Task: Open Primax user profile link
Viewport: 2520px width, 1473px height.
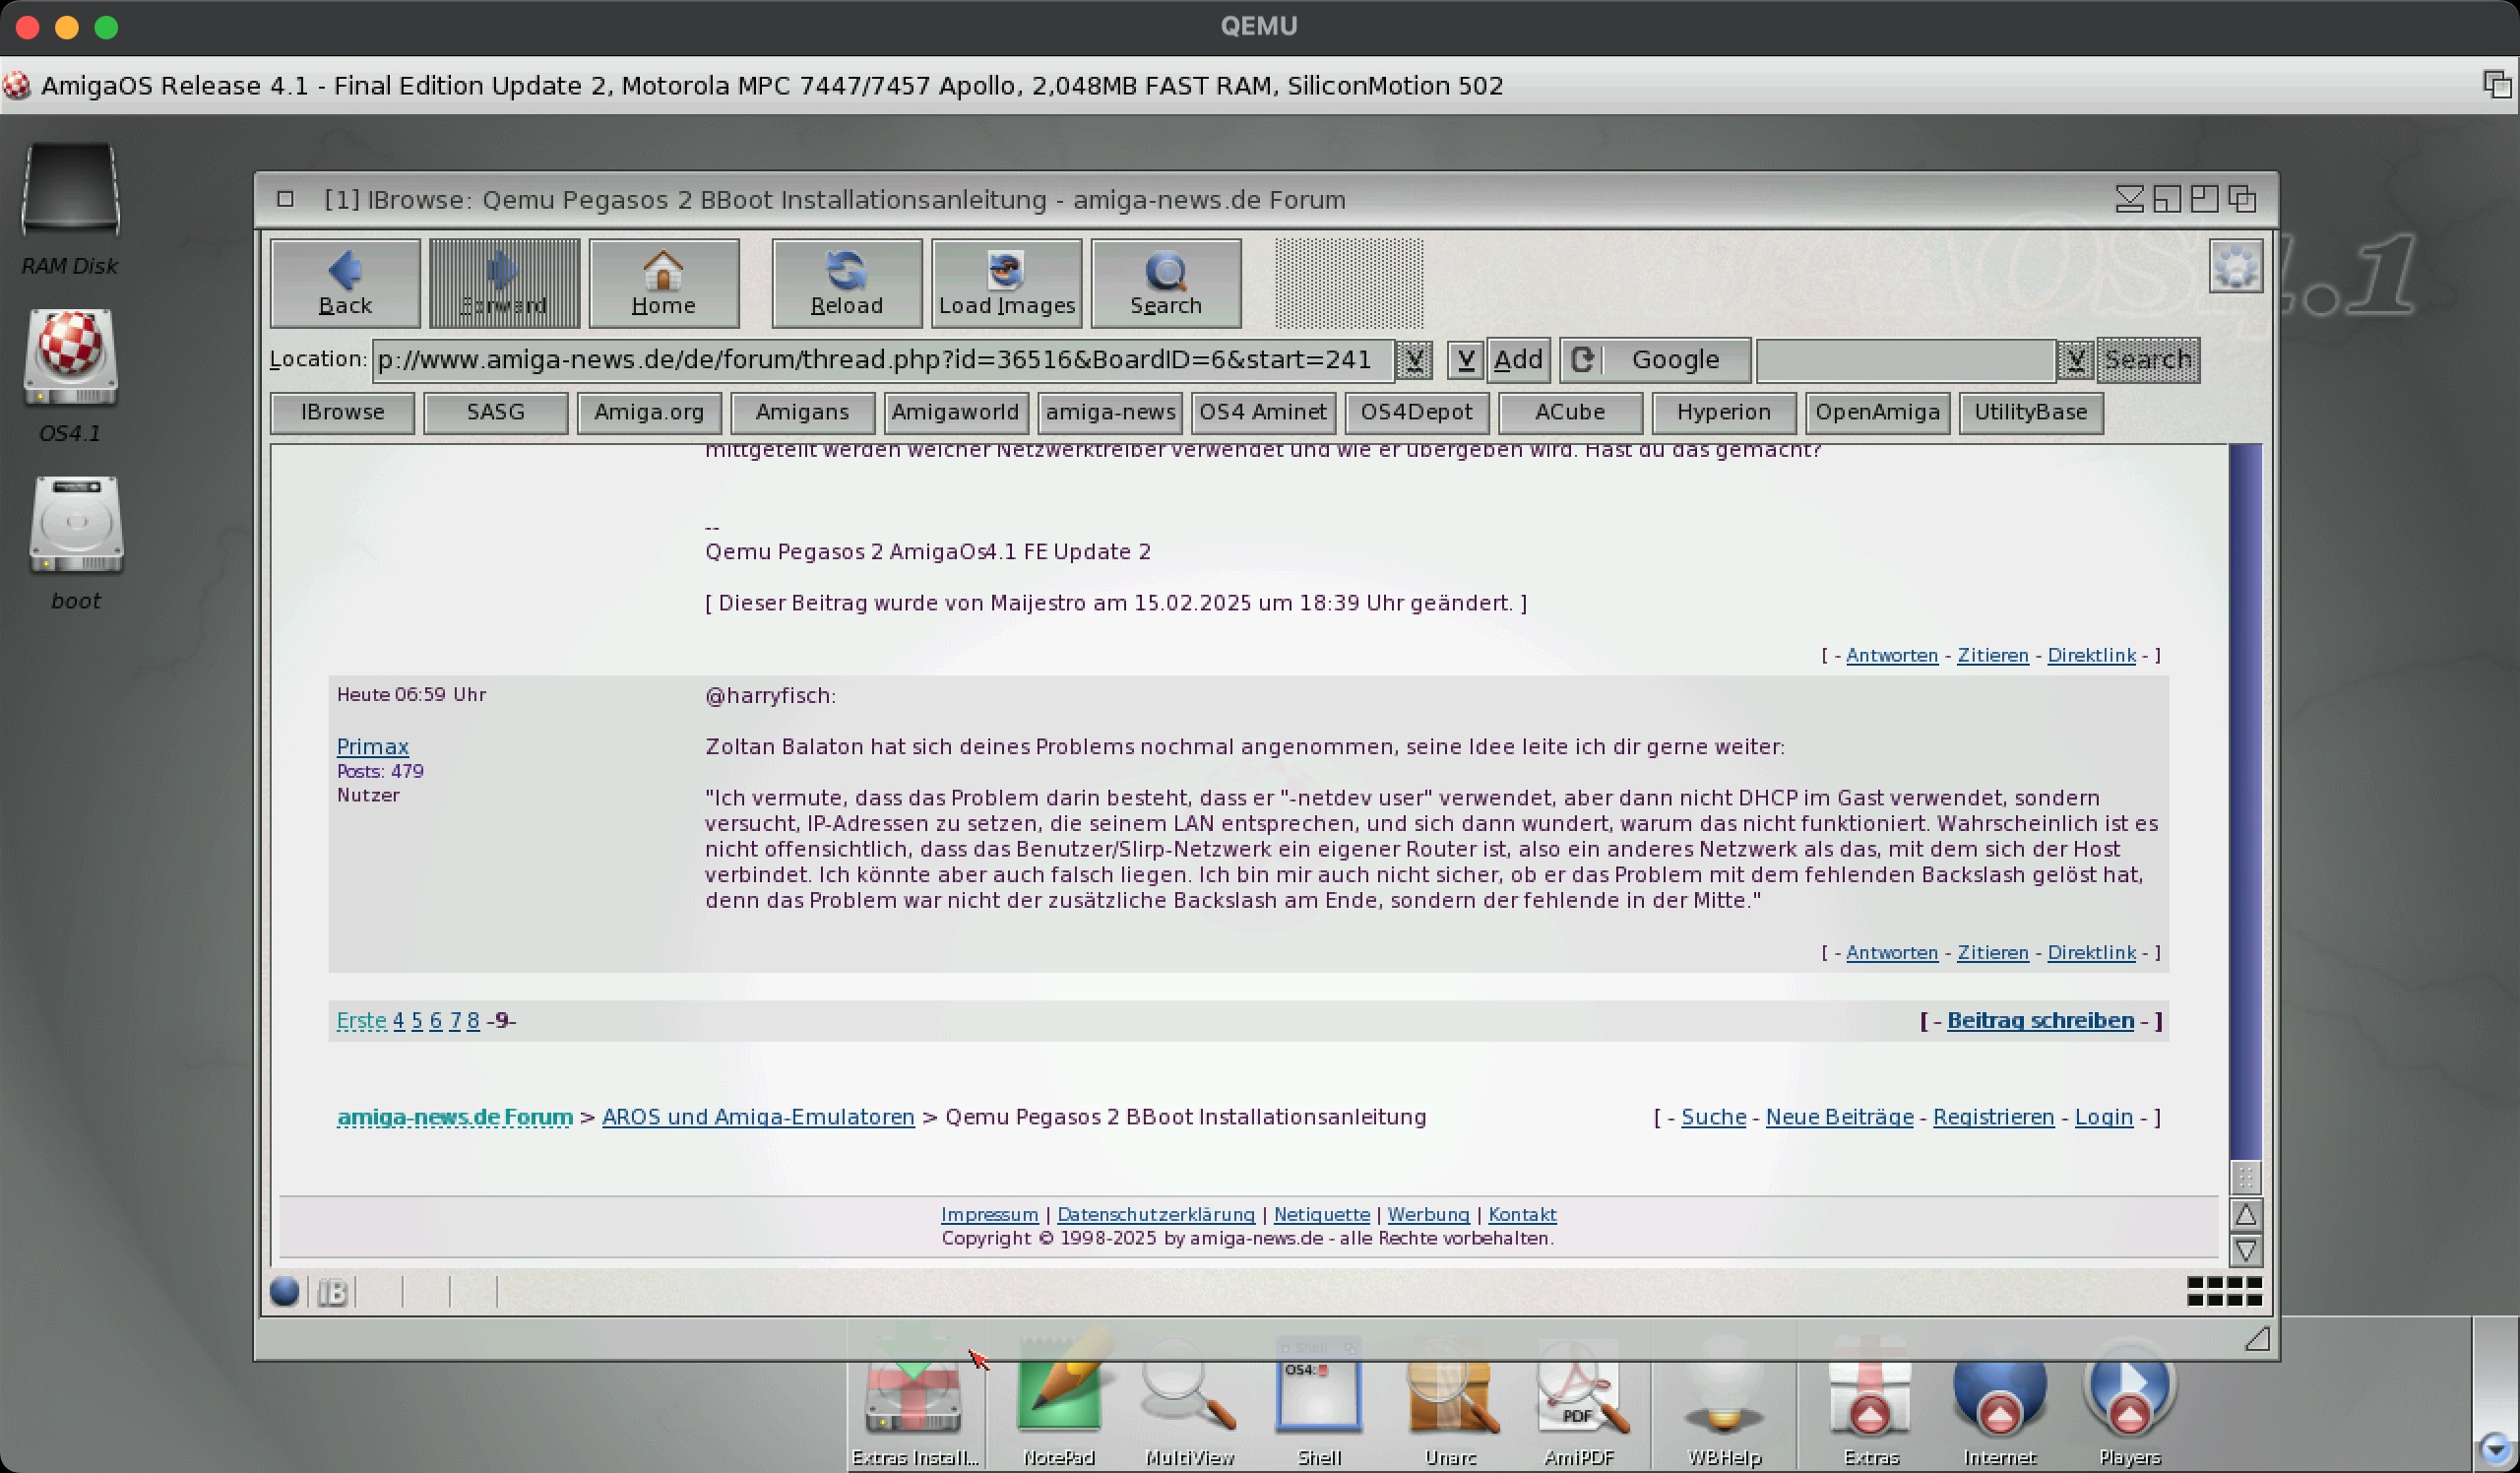Action: click(x=372, y=747)
